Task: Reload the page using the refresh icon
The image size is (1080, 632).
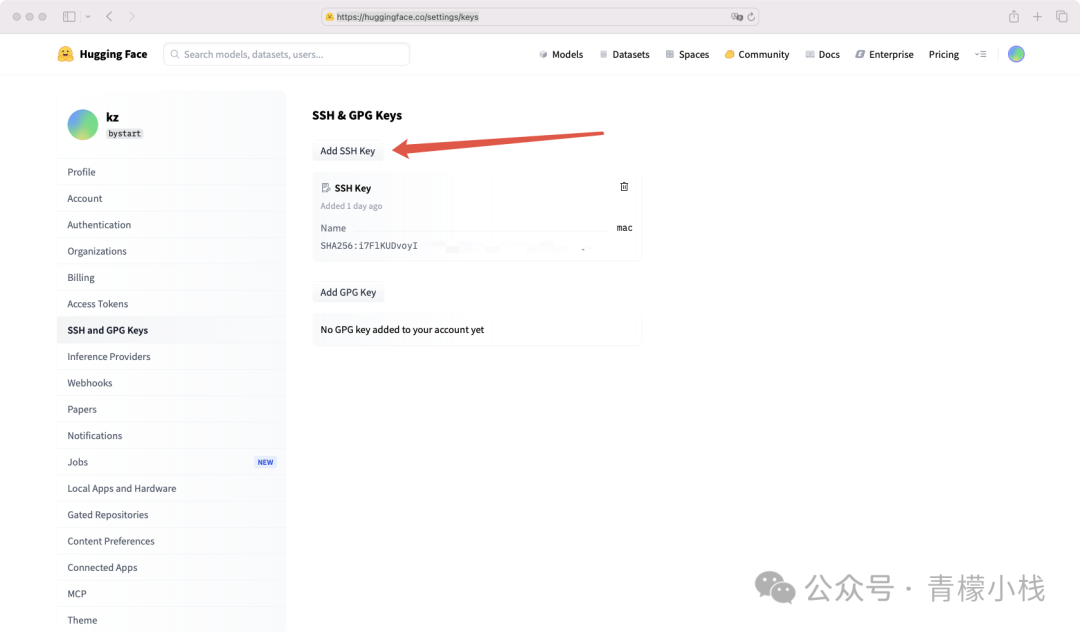Action: [x=751, y=17]
